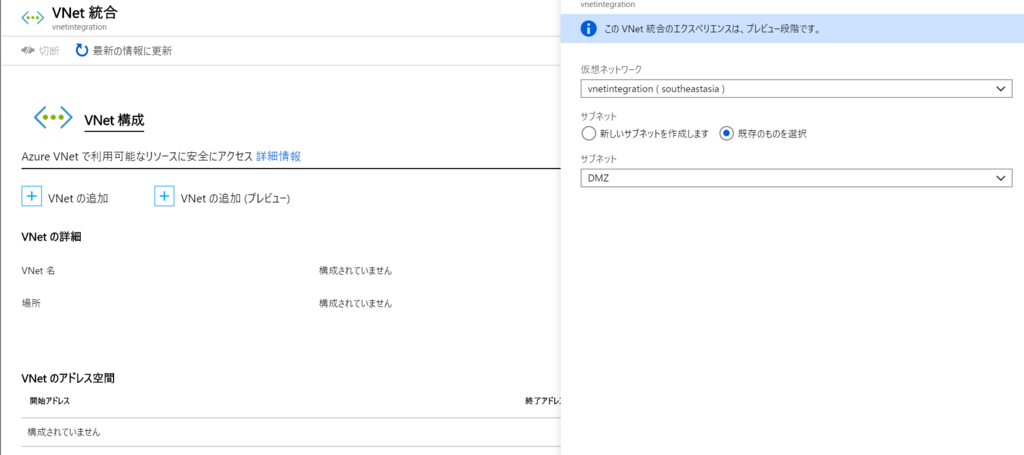
Task: Open the 仮想ネットワーク dropdown
Action: point(795,88)
